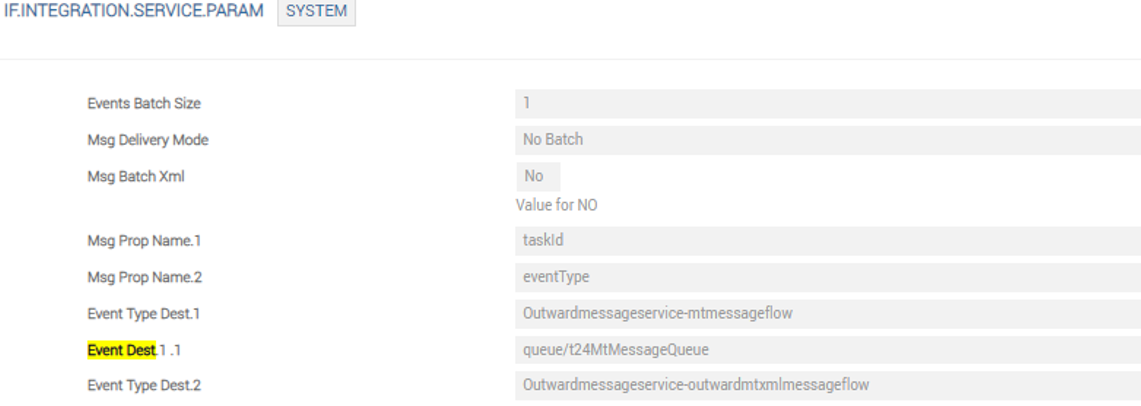Click the queue/t24MtMessageQueue field
The image size is (1141, 406).
[x=827, y=348]
